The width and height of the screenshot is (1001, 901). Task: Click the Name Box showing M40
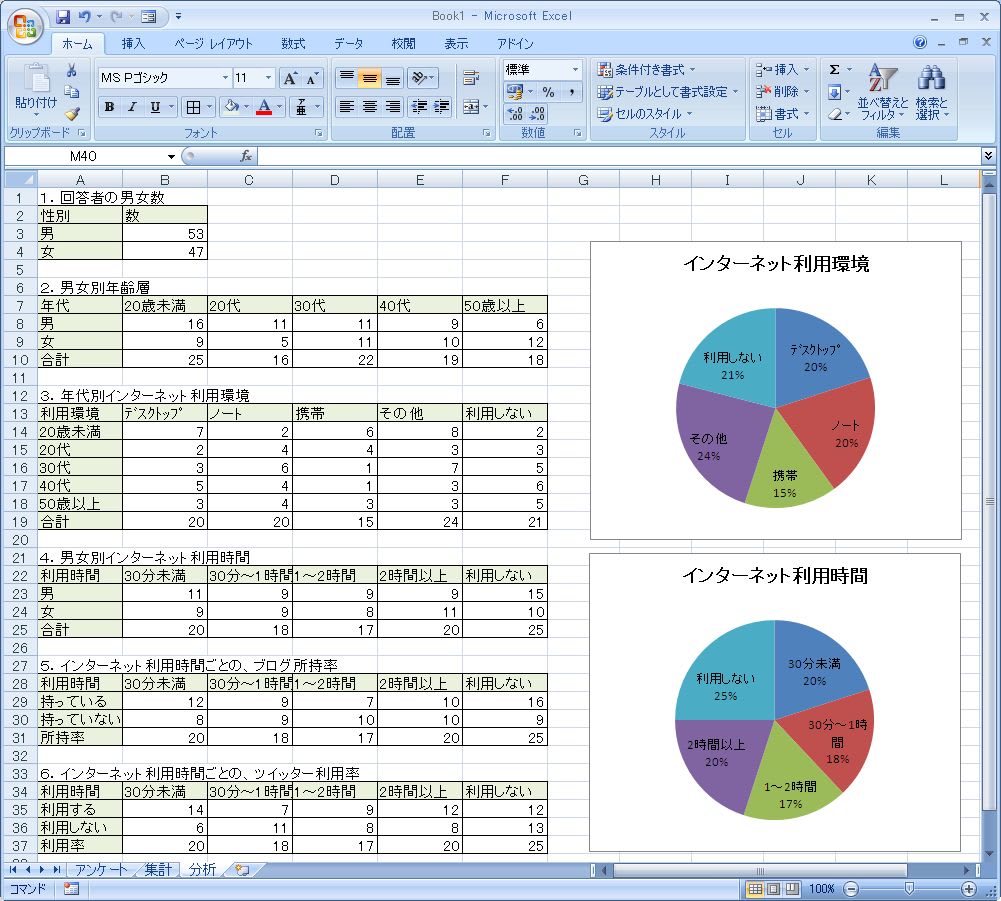click(x=90, y=156)
